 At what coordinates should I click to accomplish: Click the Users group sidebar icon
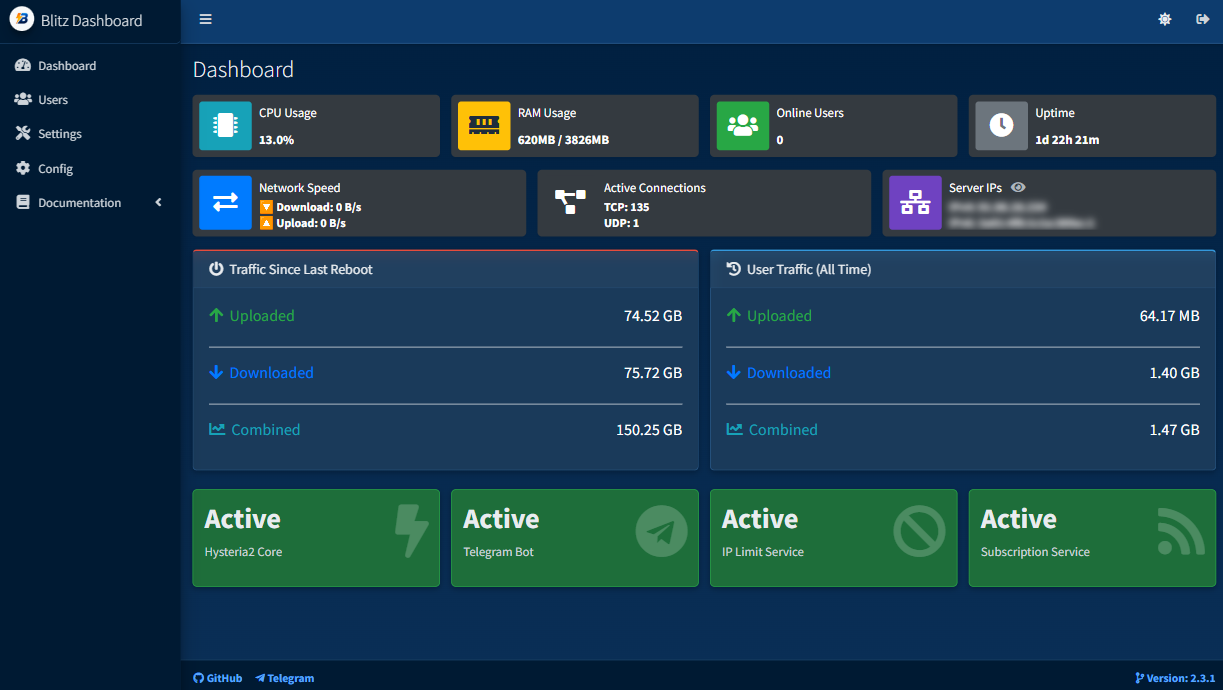coord(23,100)
